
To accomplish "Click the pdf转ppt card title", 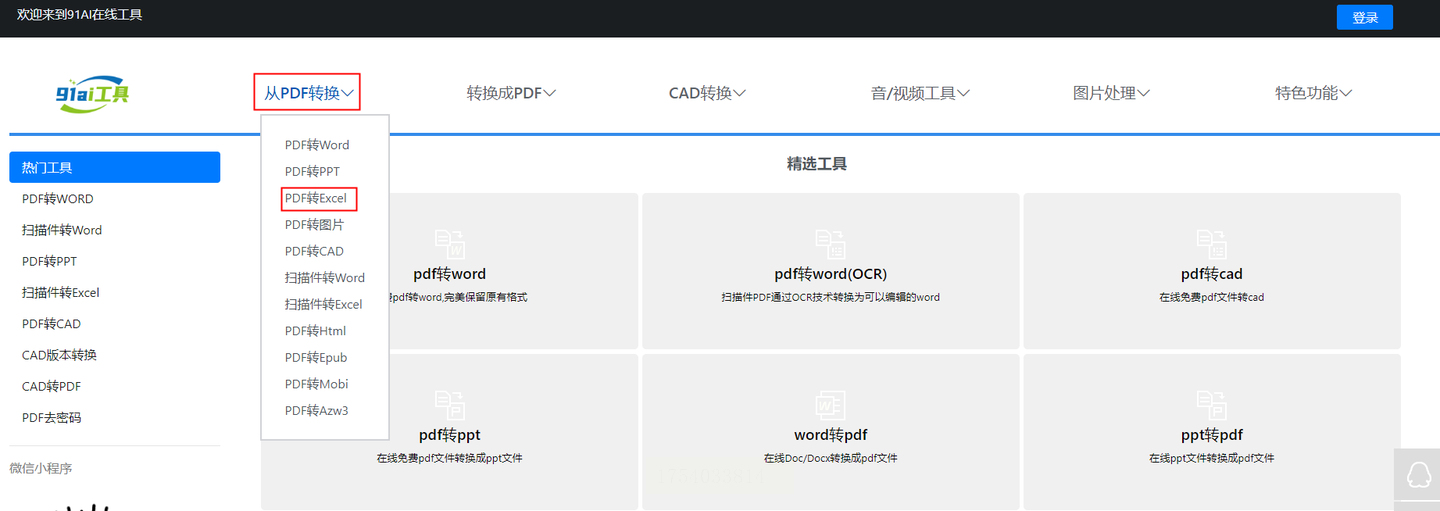I will pos(449,435).
